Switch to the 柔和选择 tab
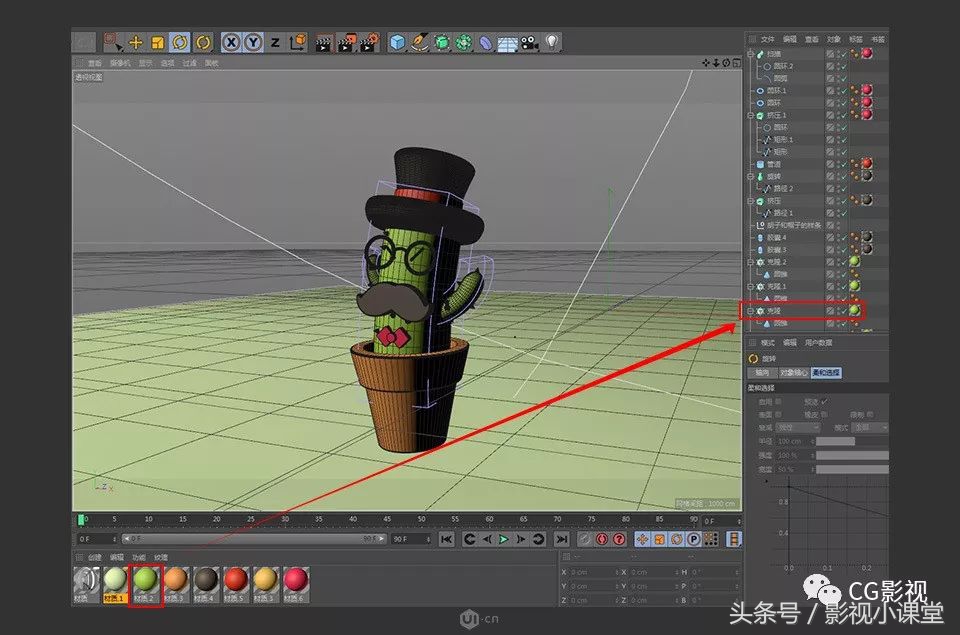Screen dimensions: 960x635 (826, 372)
